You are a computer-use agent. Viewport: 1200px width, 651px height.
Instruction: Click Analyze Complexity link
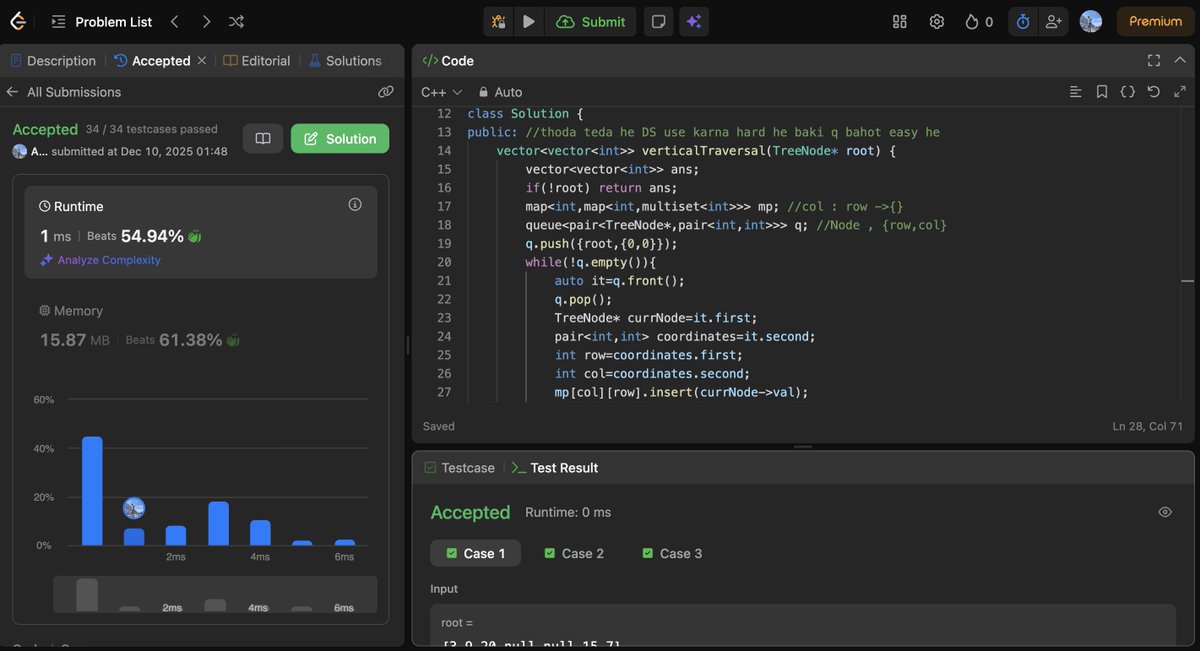(100, 260)
